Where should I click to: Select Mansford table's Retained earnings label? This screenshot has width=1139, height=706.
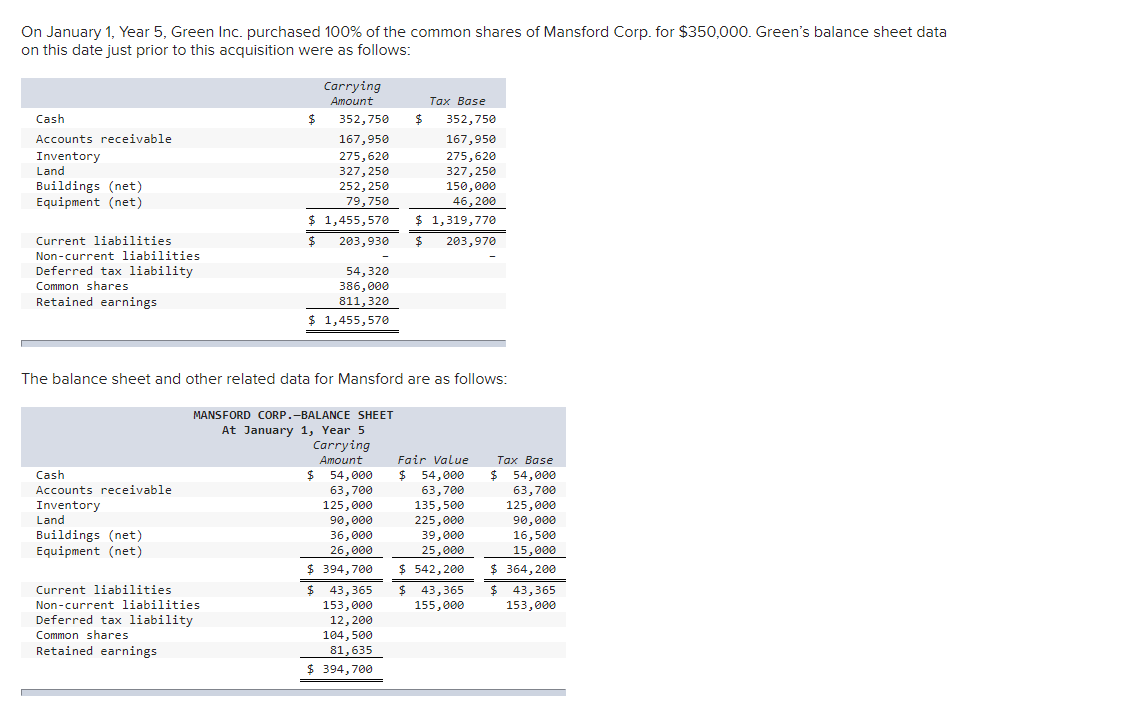[x=96, y=651]
